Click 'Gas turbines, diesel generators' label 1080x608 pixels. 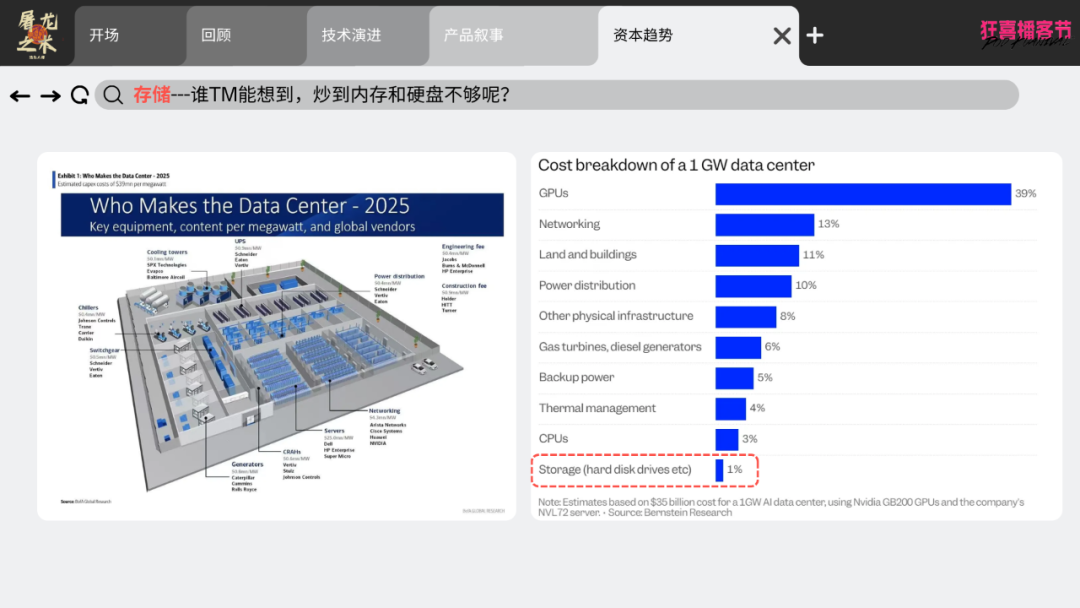click(620, 346)
